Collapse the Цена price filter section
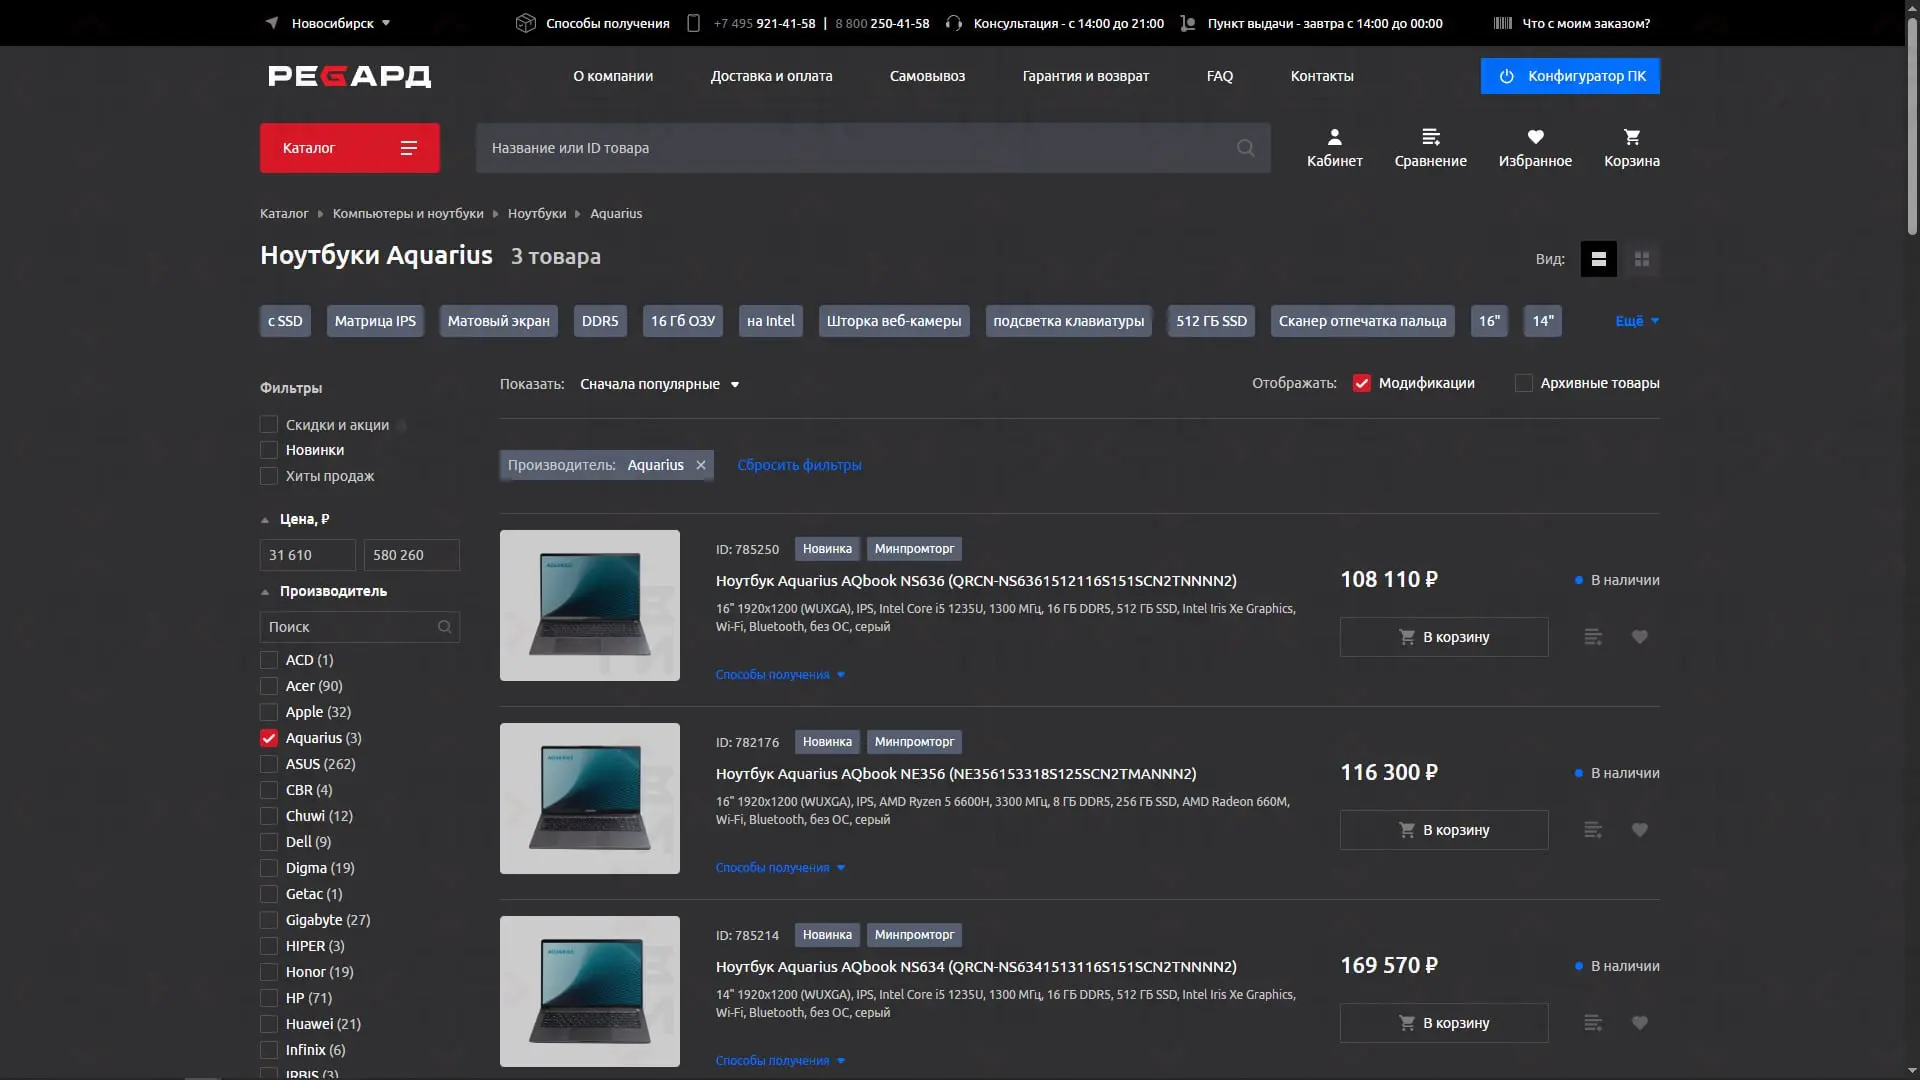 tap(295, 519)
